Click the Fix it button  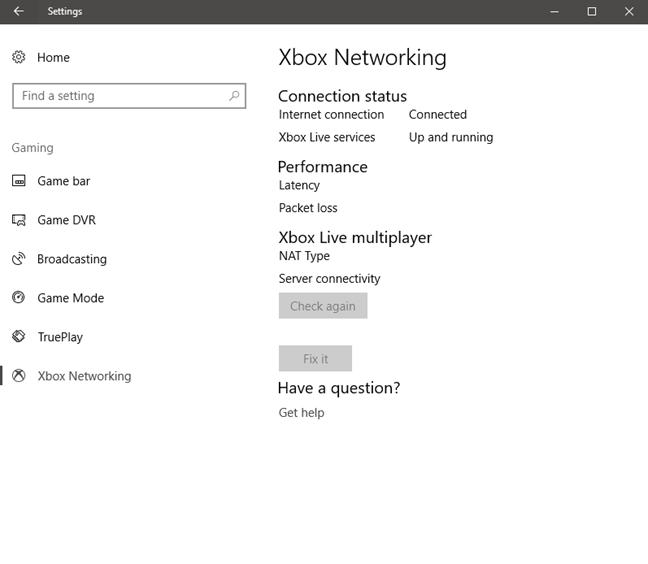coord(315,358)
